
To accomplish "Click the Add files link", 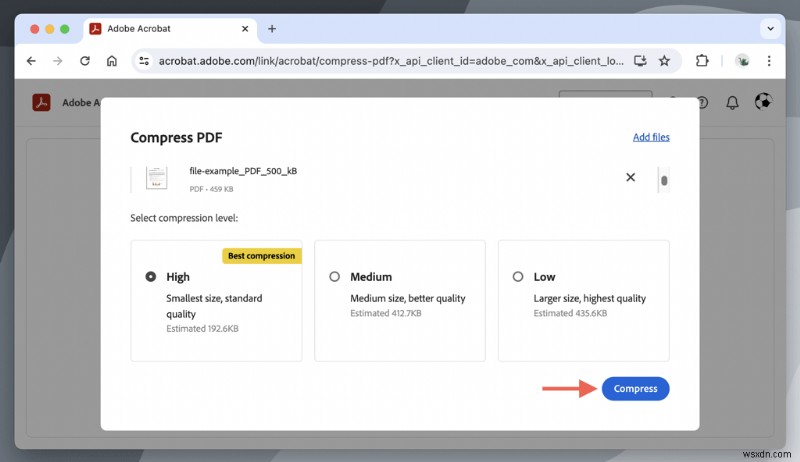I will click(651, 137).
